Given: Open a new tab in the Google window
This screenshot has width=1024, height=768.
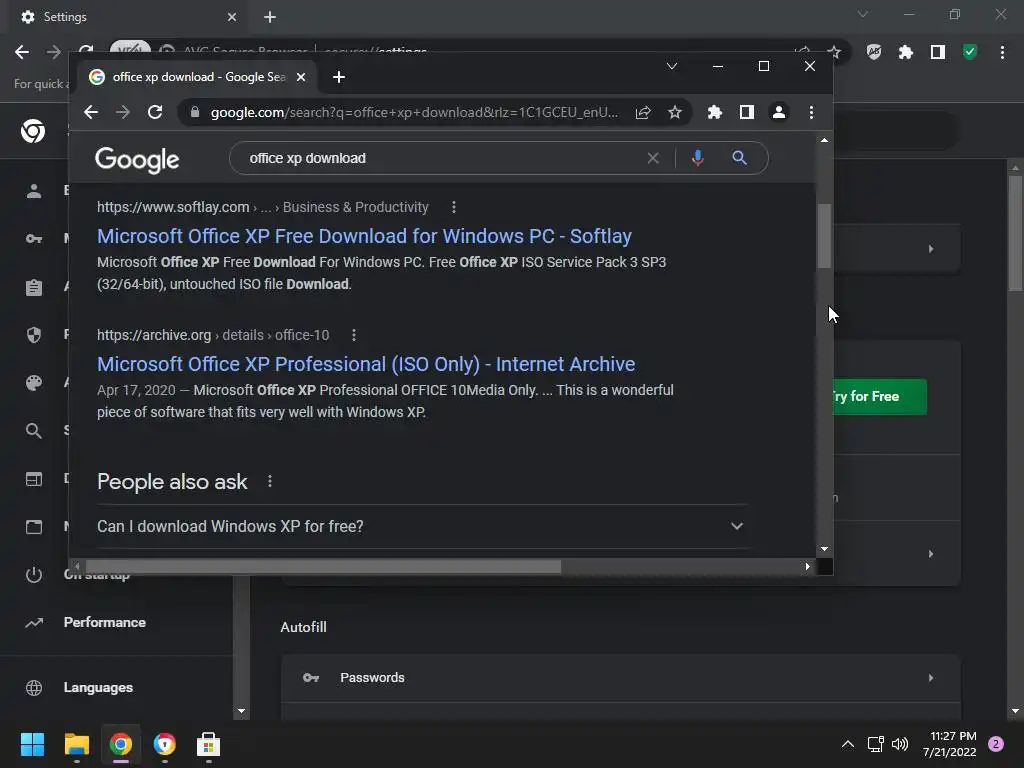Looking at the screenshot, I should (338, 77).
